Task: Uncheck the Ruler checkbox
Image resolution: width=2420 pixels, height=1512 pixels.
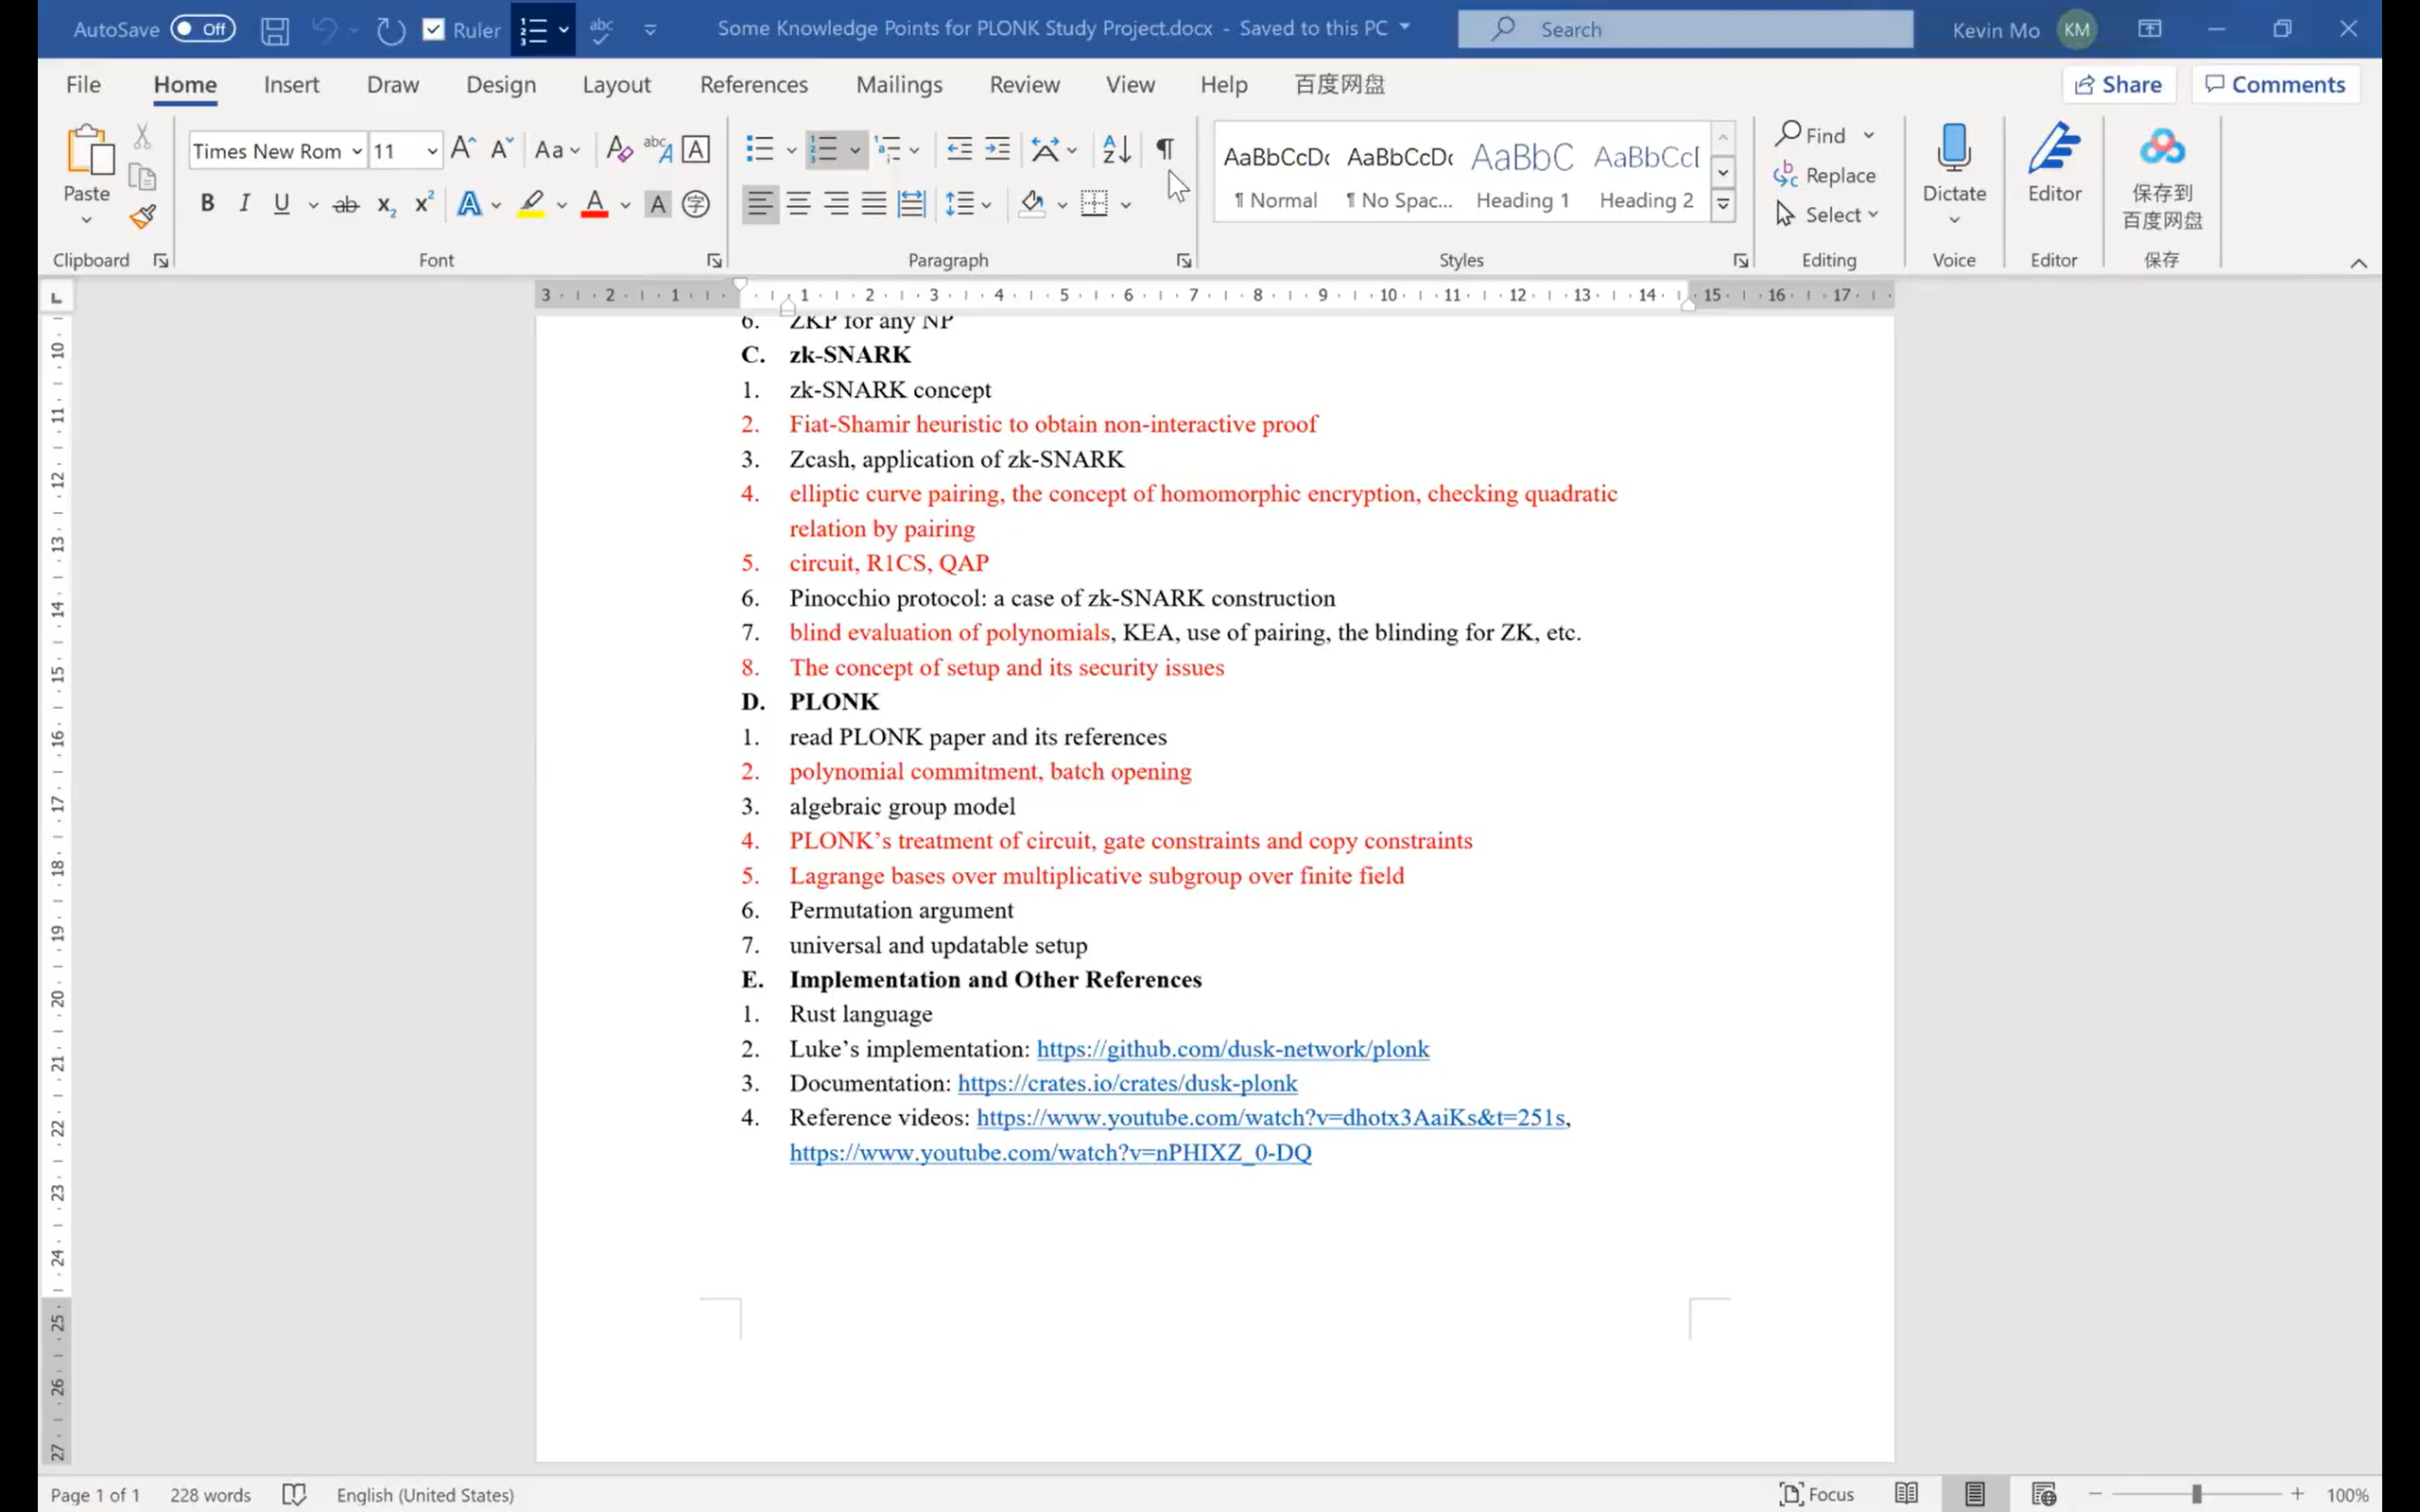Action: (433, 29)
